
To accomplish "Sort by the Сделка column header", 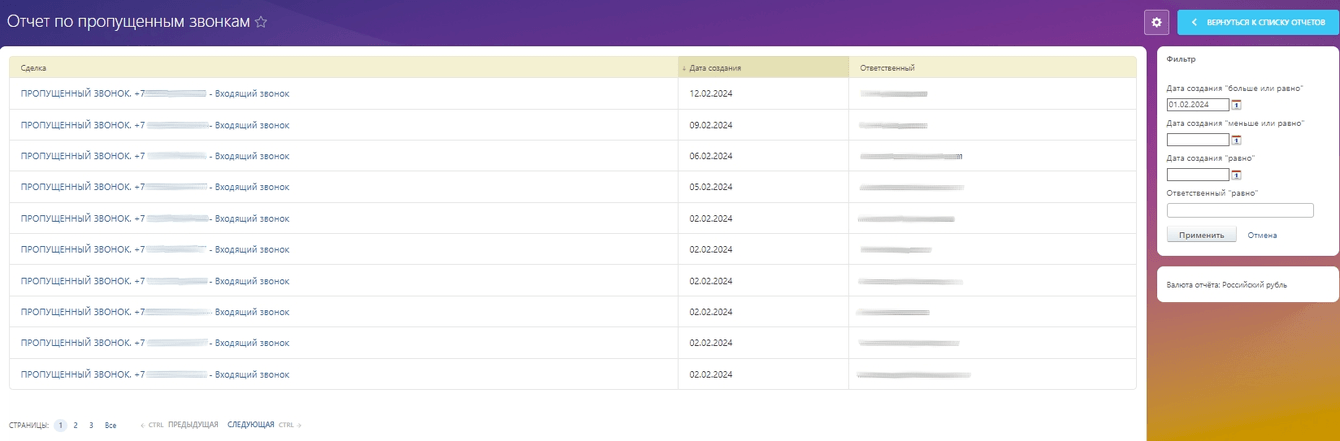I will pos(34,68).
